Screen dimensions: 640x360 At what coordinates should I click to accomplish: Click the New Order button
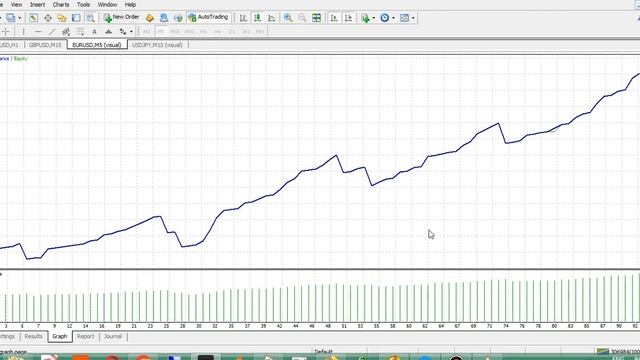tap(121, 17)
